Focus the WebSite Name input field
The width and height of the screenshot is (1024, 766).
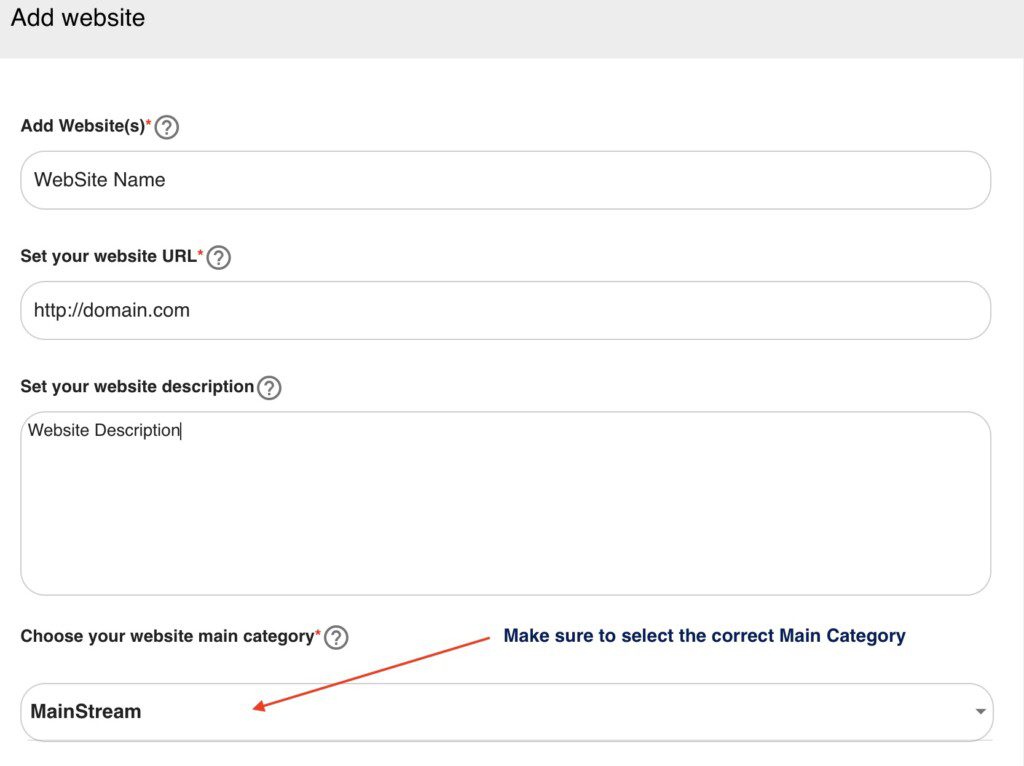[505, 180]
